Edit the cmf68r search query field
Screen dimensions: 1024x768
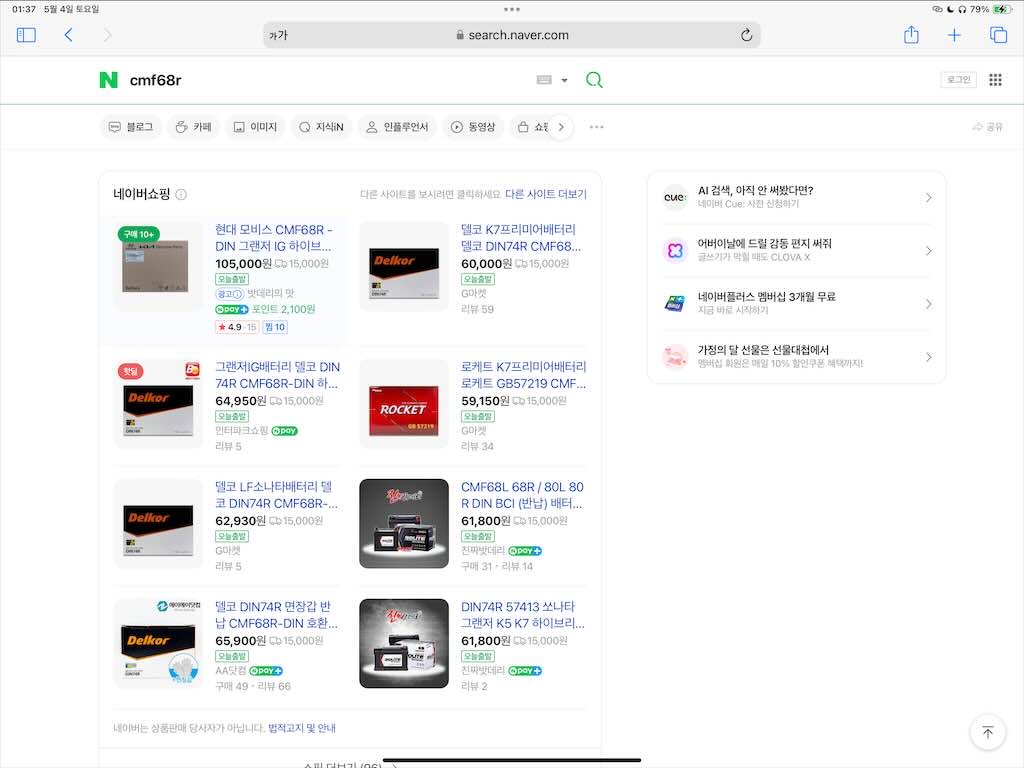327,80
